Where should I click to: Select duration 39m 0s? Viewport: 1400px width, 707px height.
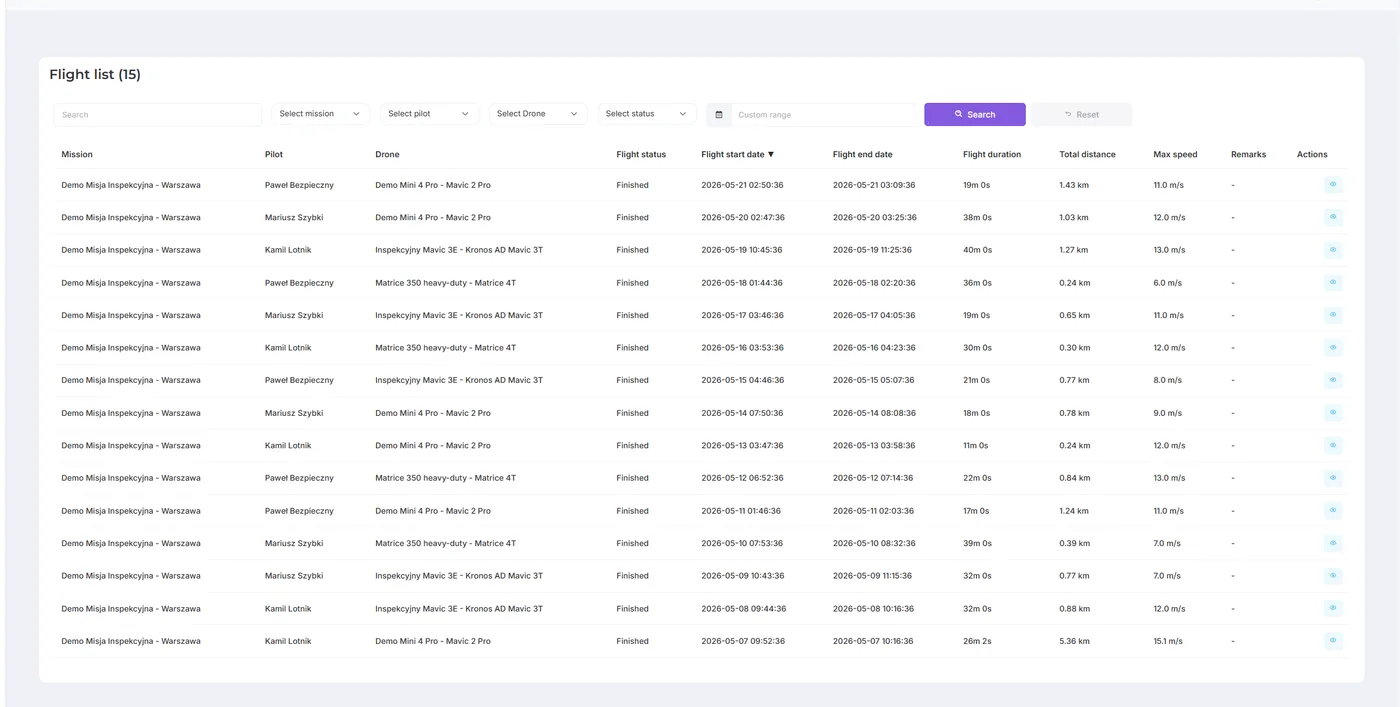click(977, 543)
